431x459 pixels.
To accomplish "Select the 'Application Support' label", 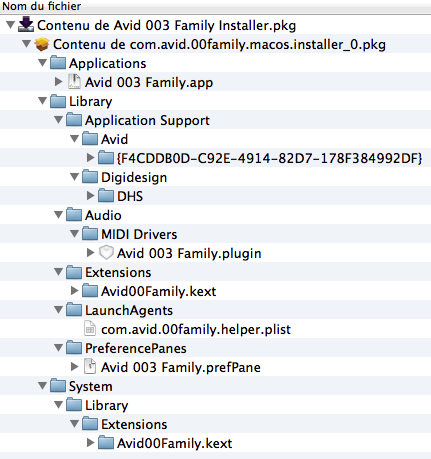I will (147, 120).
